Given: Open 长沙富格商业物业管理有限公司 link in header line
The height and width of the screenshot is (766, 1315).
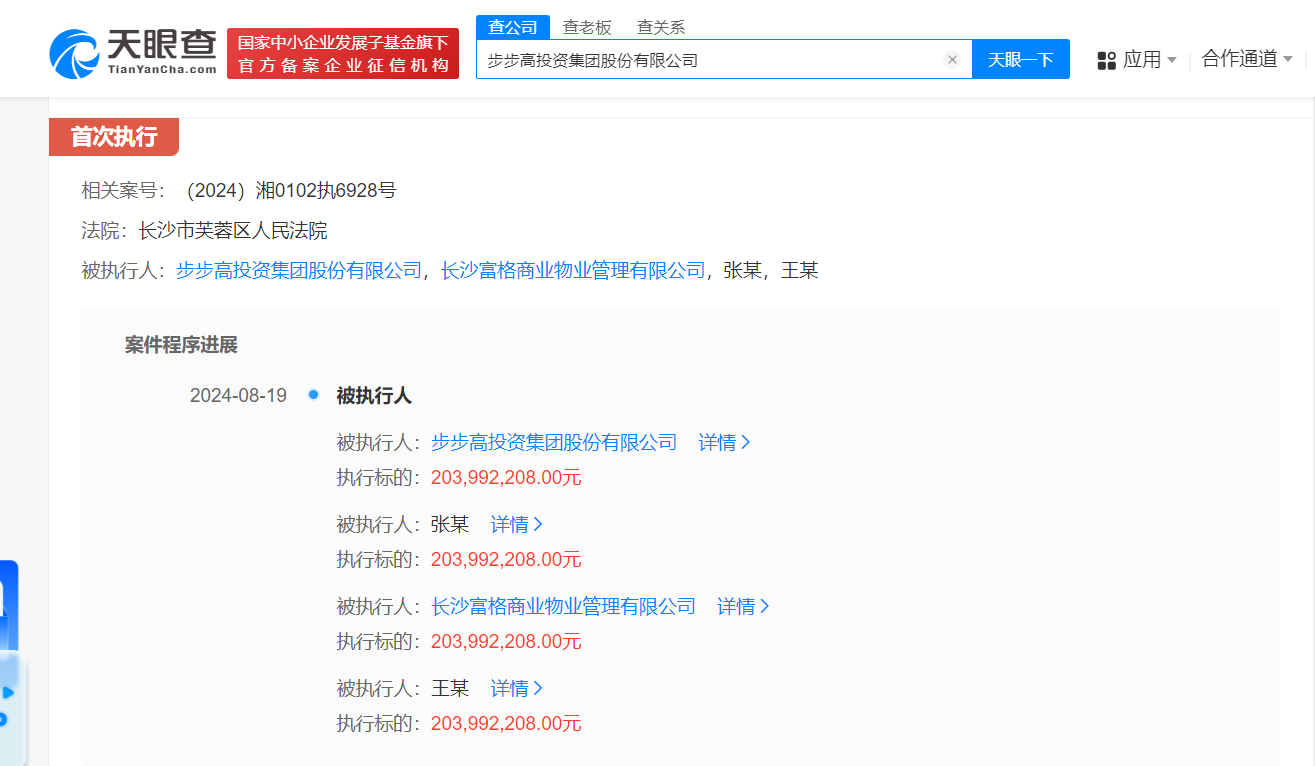Looking at the screenshot, I should tap(573, 270).
